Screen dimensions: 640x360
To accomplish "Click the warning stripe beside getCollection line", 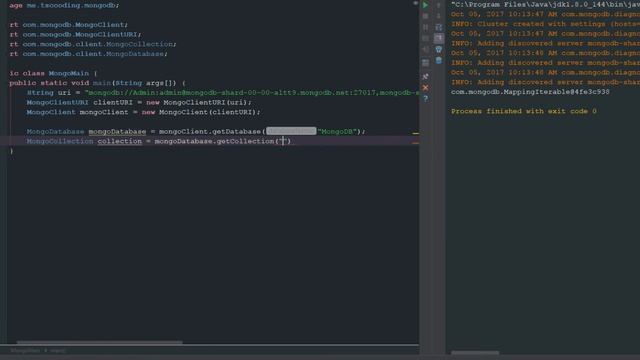I will [x=416, y=143].
